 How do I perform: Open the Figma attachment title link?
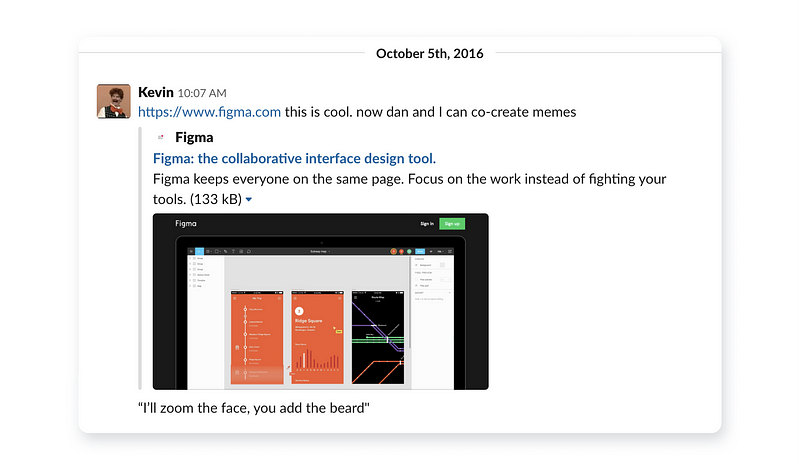point(294,159)
